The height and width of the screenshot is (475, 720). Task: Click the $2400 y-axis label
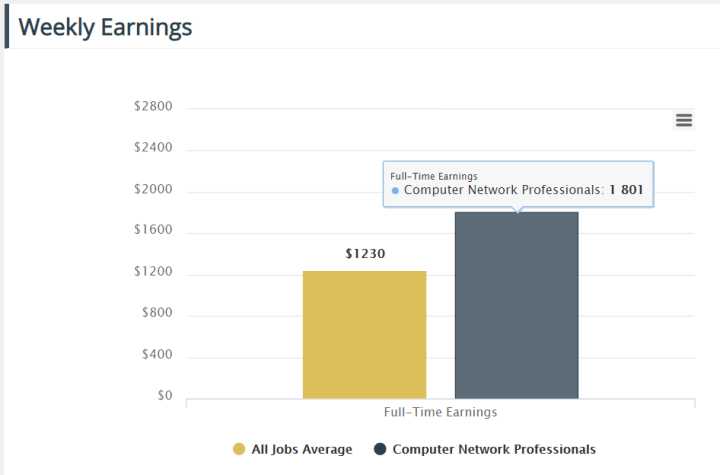pyautogui.click(x=153, y=147)
